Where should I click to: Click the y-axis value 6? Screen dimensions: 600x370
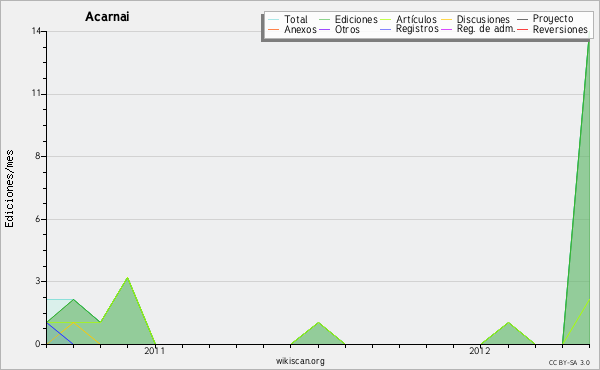pos(38,218)
